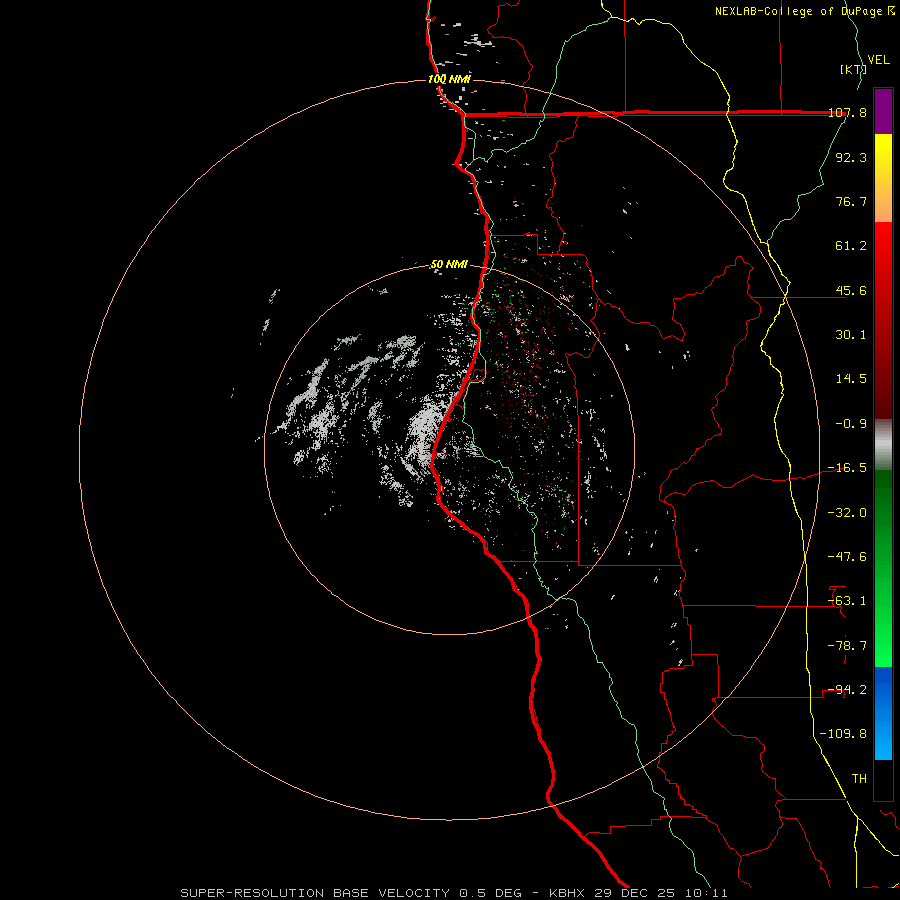Select the 61.2 legend value

coord(851,246)
